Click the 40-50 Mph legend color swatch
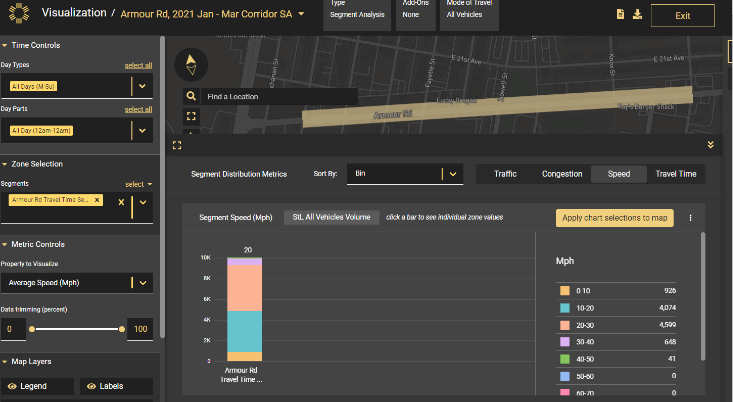 (x=565, y=359)
